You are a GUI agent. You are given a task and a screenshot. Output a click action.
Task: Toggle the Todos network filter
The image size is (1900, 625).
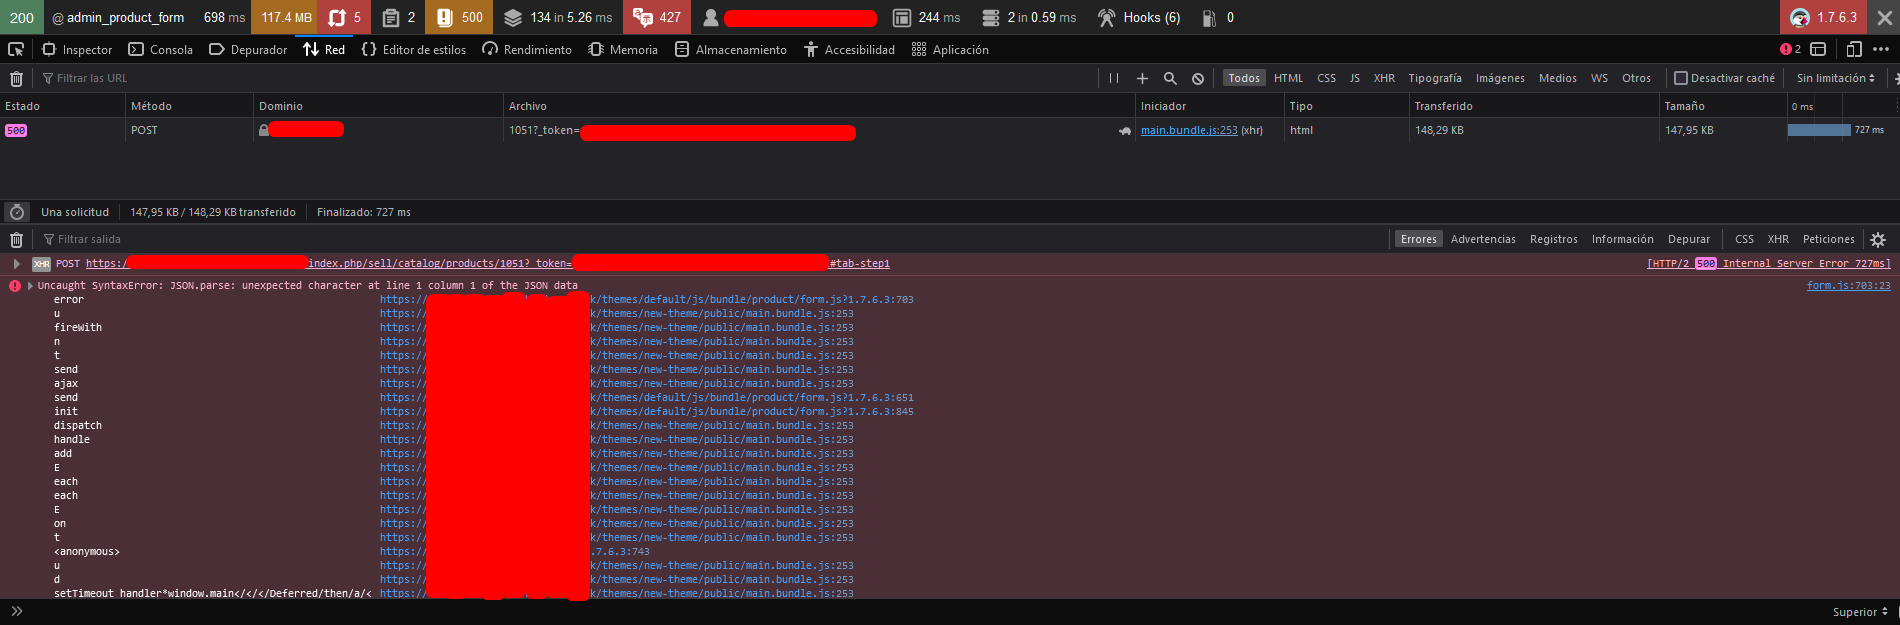pos(1244,78)
